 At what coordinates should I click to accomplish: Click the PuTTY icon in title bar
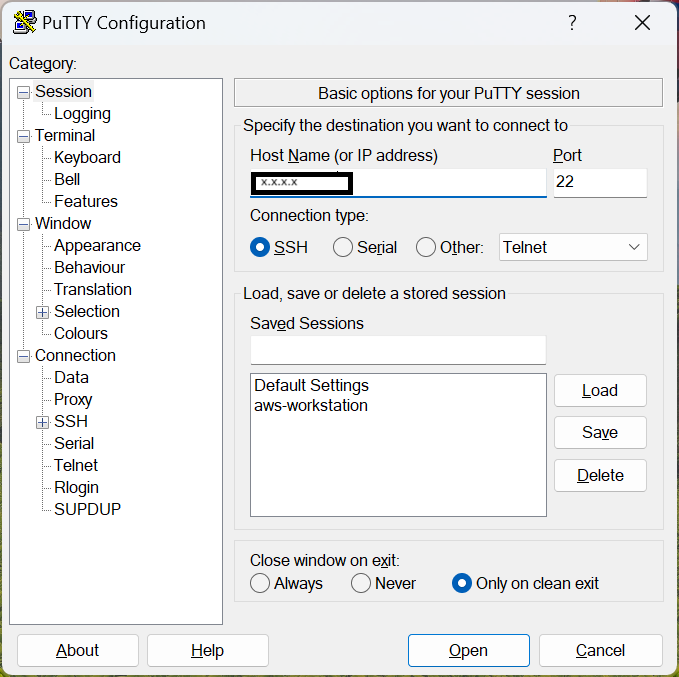click(25, 23)
